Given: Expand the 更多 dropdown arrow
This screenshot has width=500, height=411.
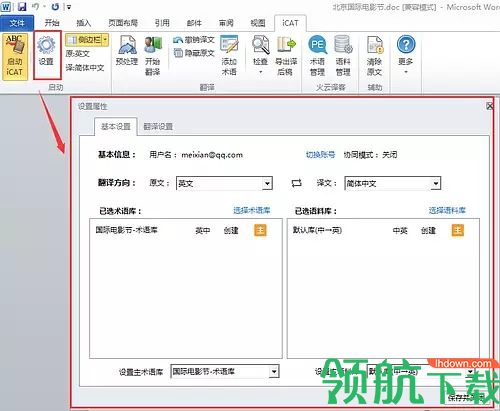Looking at the screenshot, I should coord(406,72).
